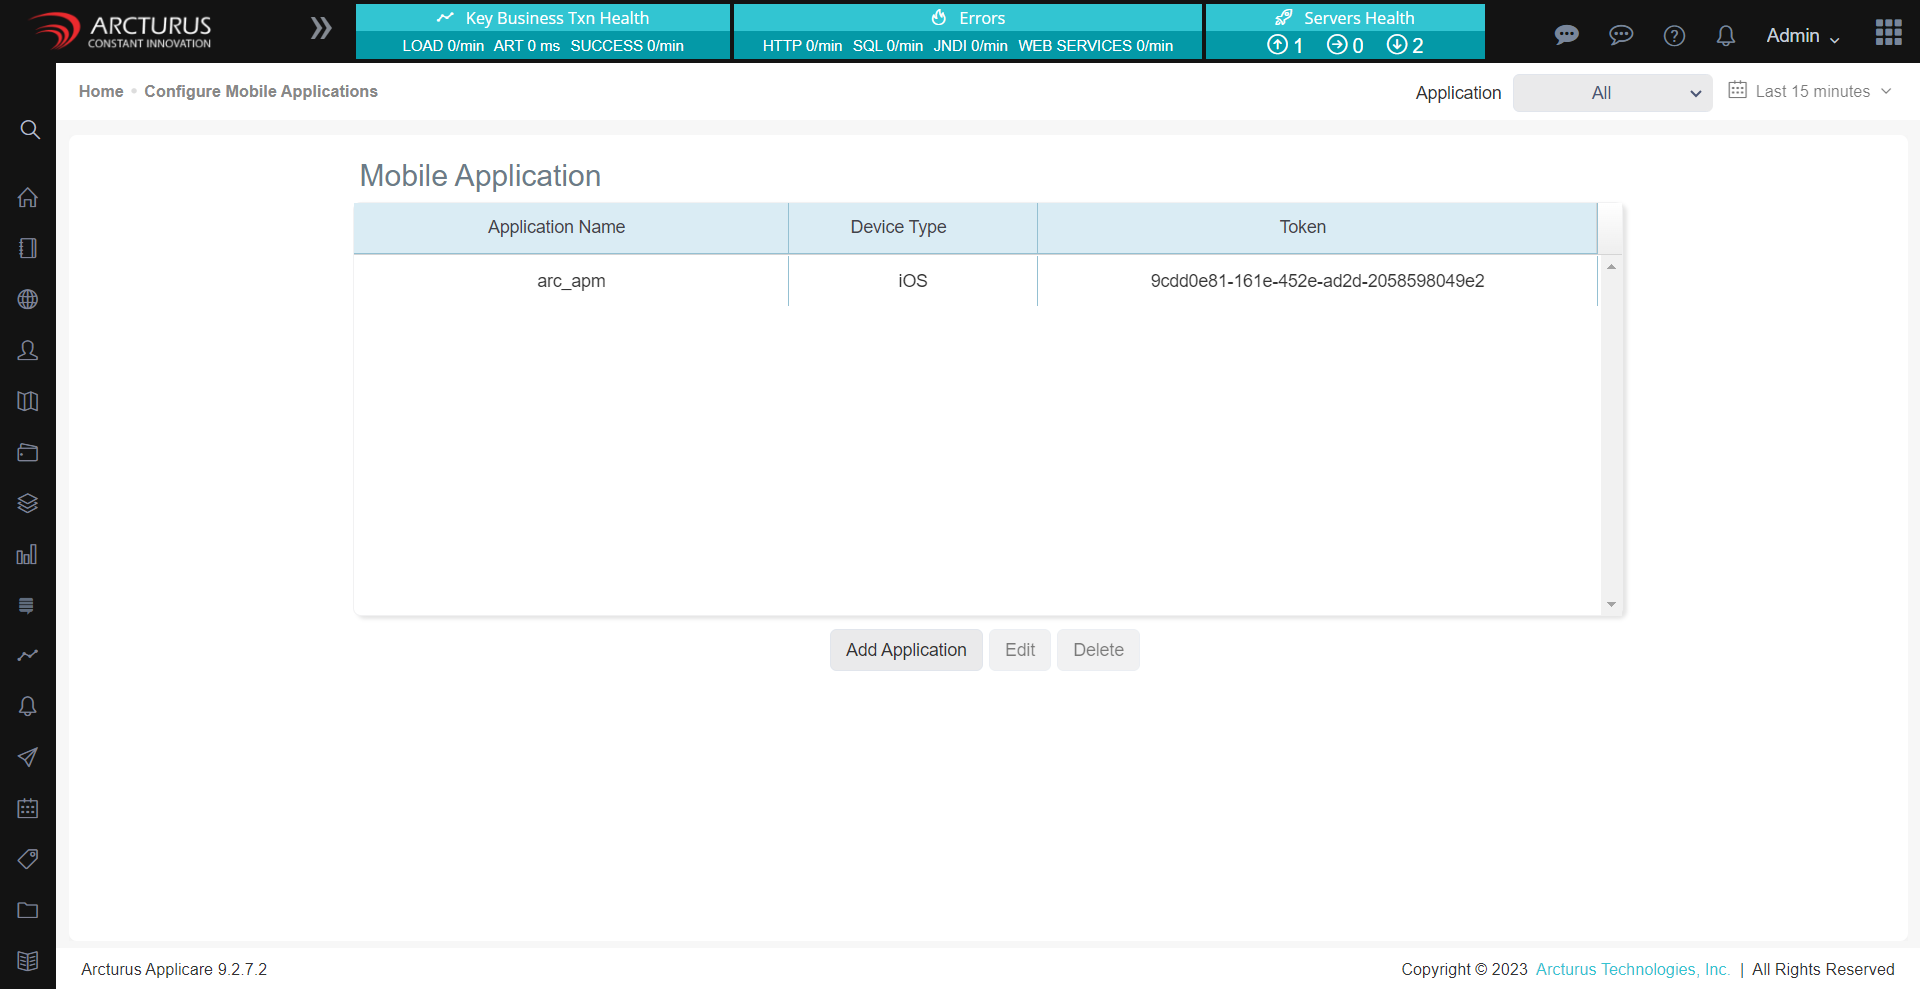
Task: Select the arc_apm application row
Action: tap(571, 281)
